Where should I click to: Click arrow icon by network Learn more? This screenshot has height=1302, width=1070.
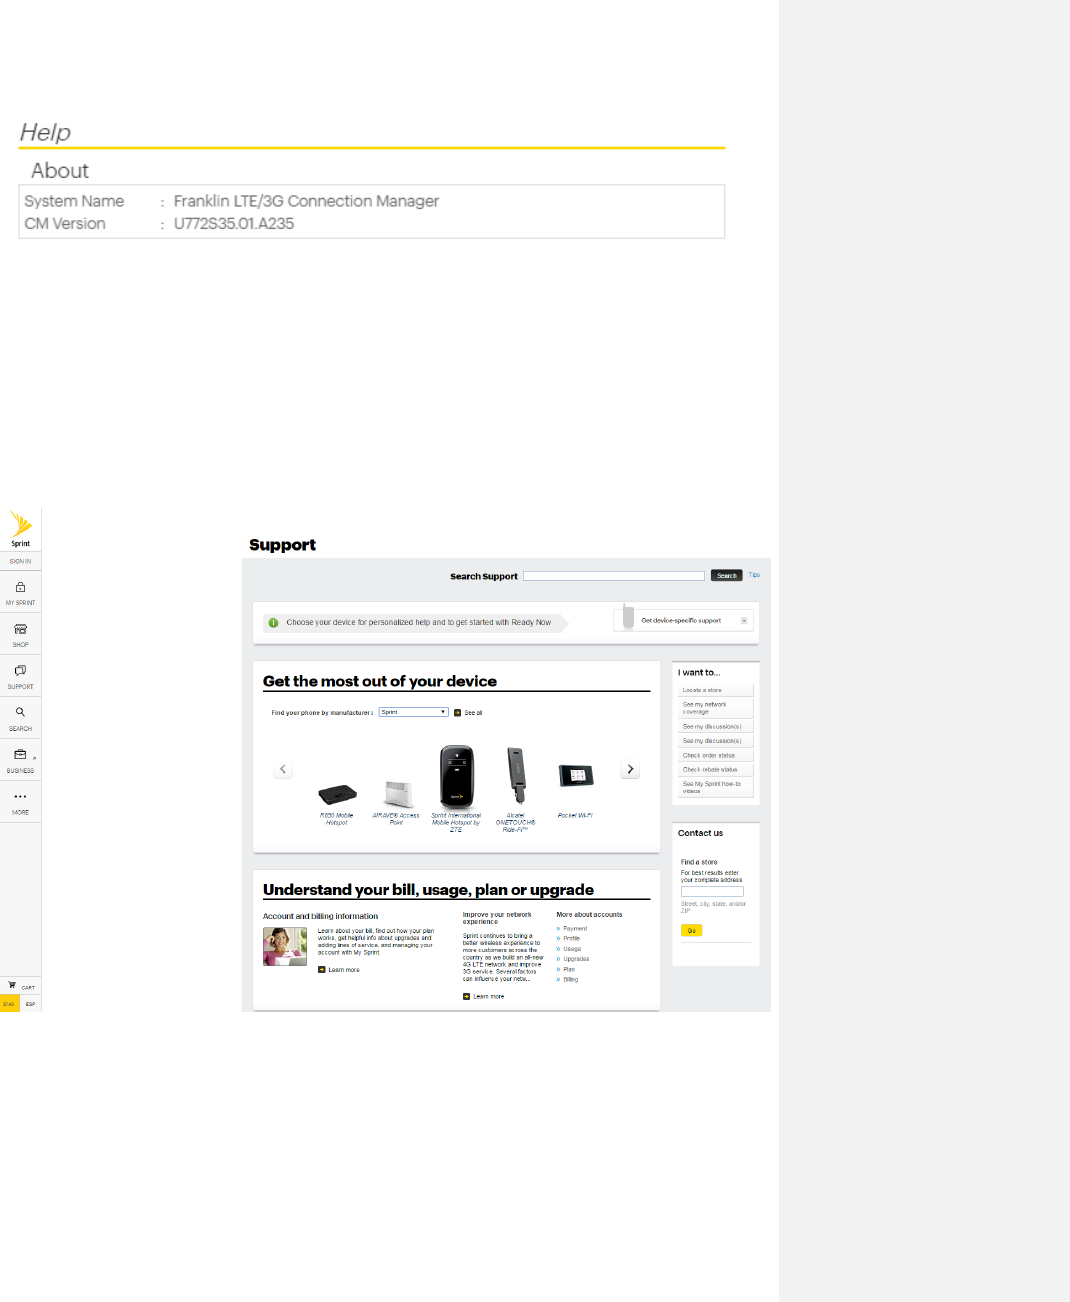[466, 996]
